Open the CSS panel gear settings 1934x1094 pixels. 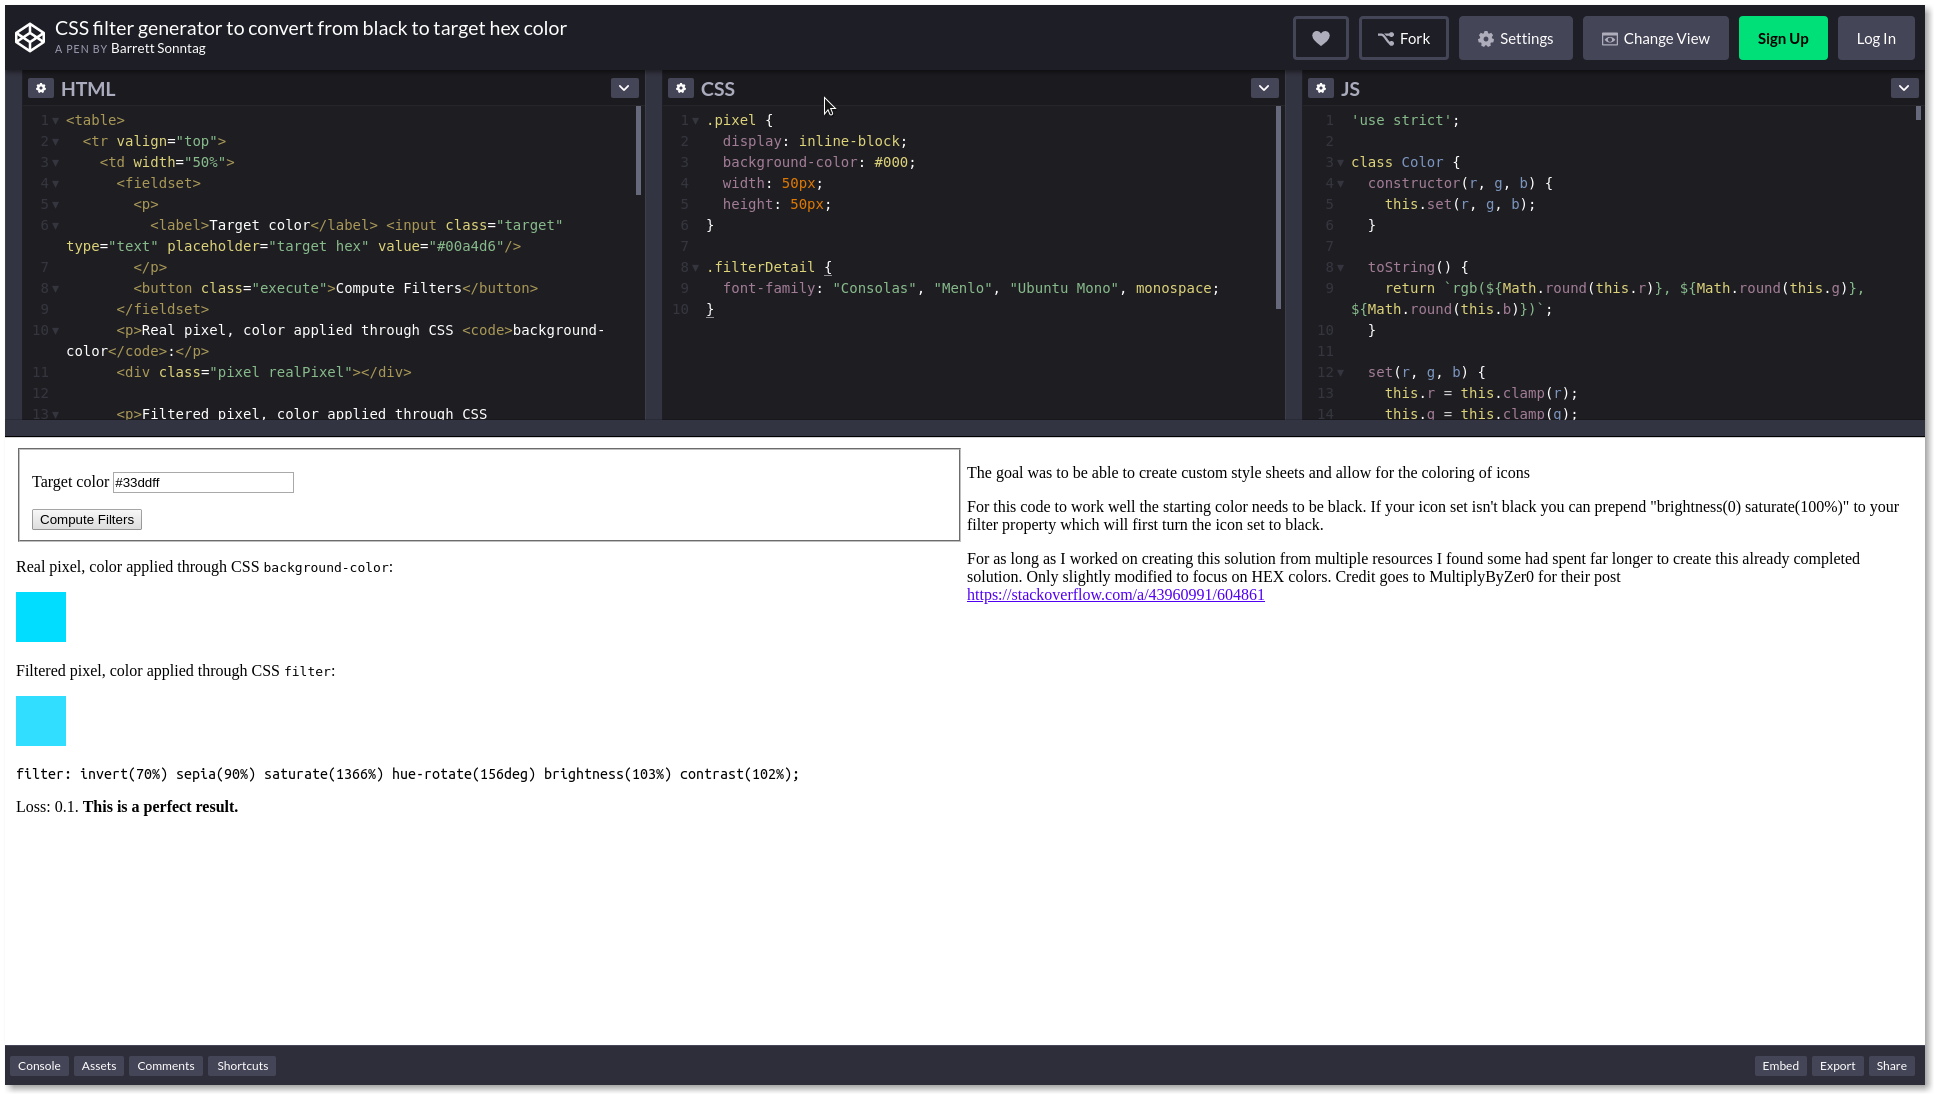pyautogui.click(x=681, y=88)
